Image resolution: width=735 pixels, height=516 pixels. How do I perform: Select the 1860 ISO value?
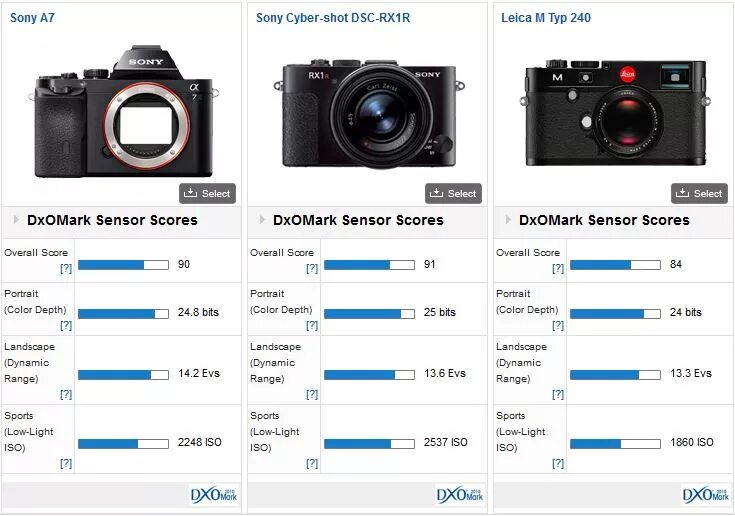click(x=691, y=442)
